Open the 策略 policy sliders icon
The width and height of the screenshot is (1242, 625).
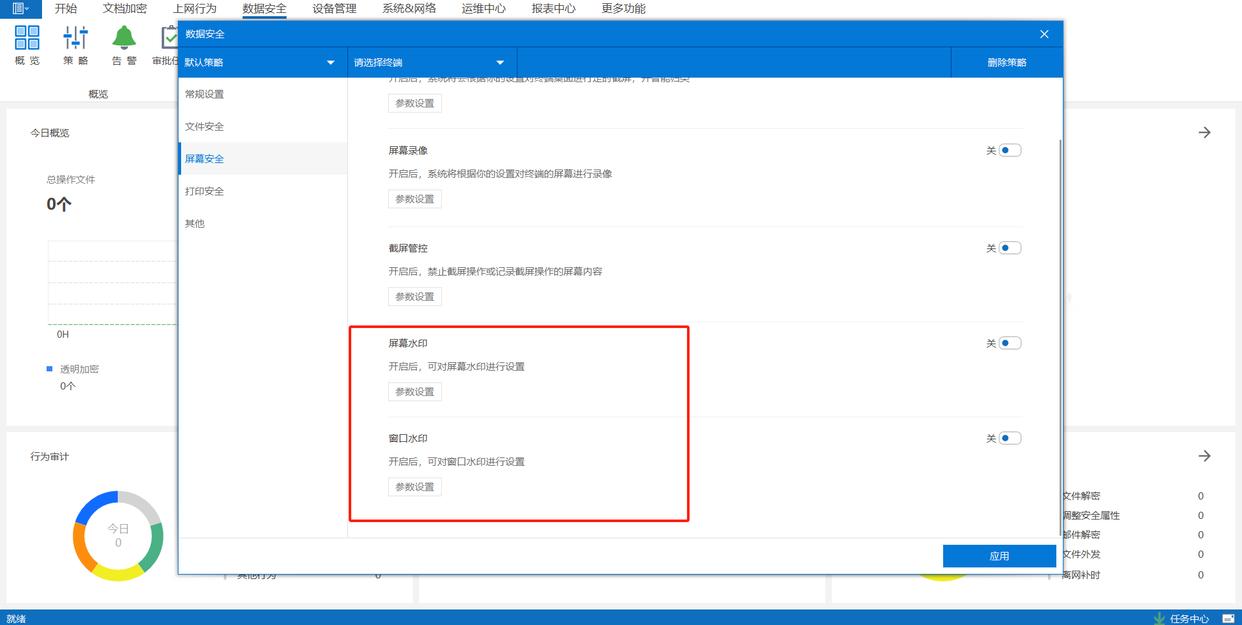(x=75, y=38)
